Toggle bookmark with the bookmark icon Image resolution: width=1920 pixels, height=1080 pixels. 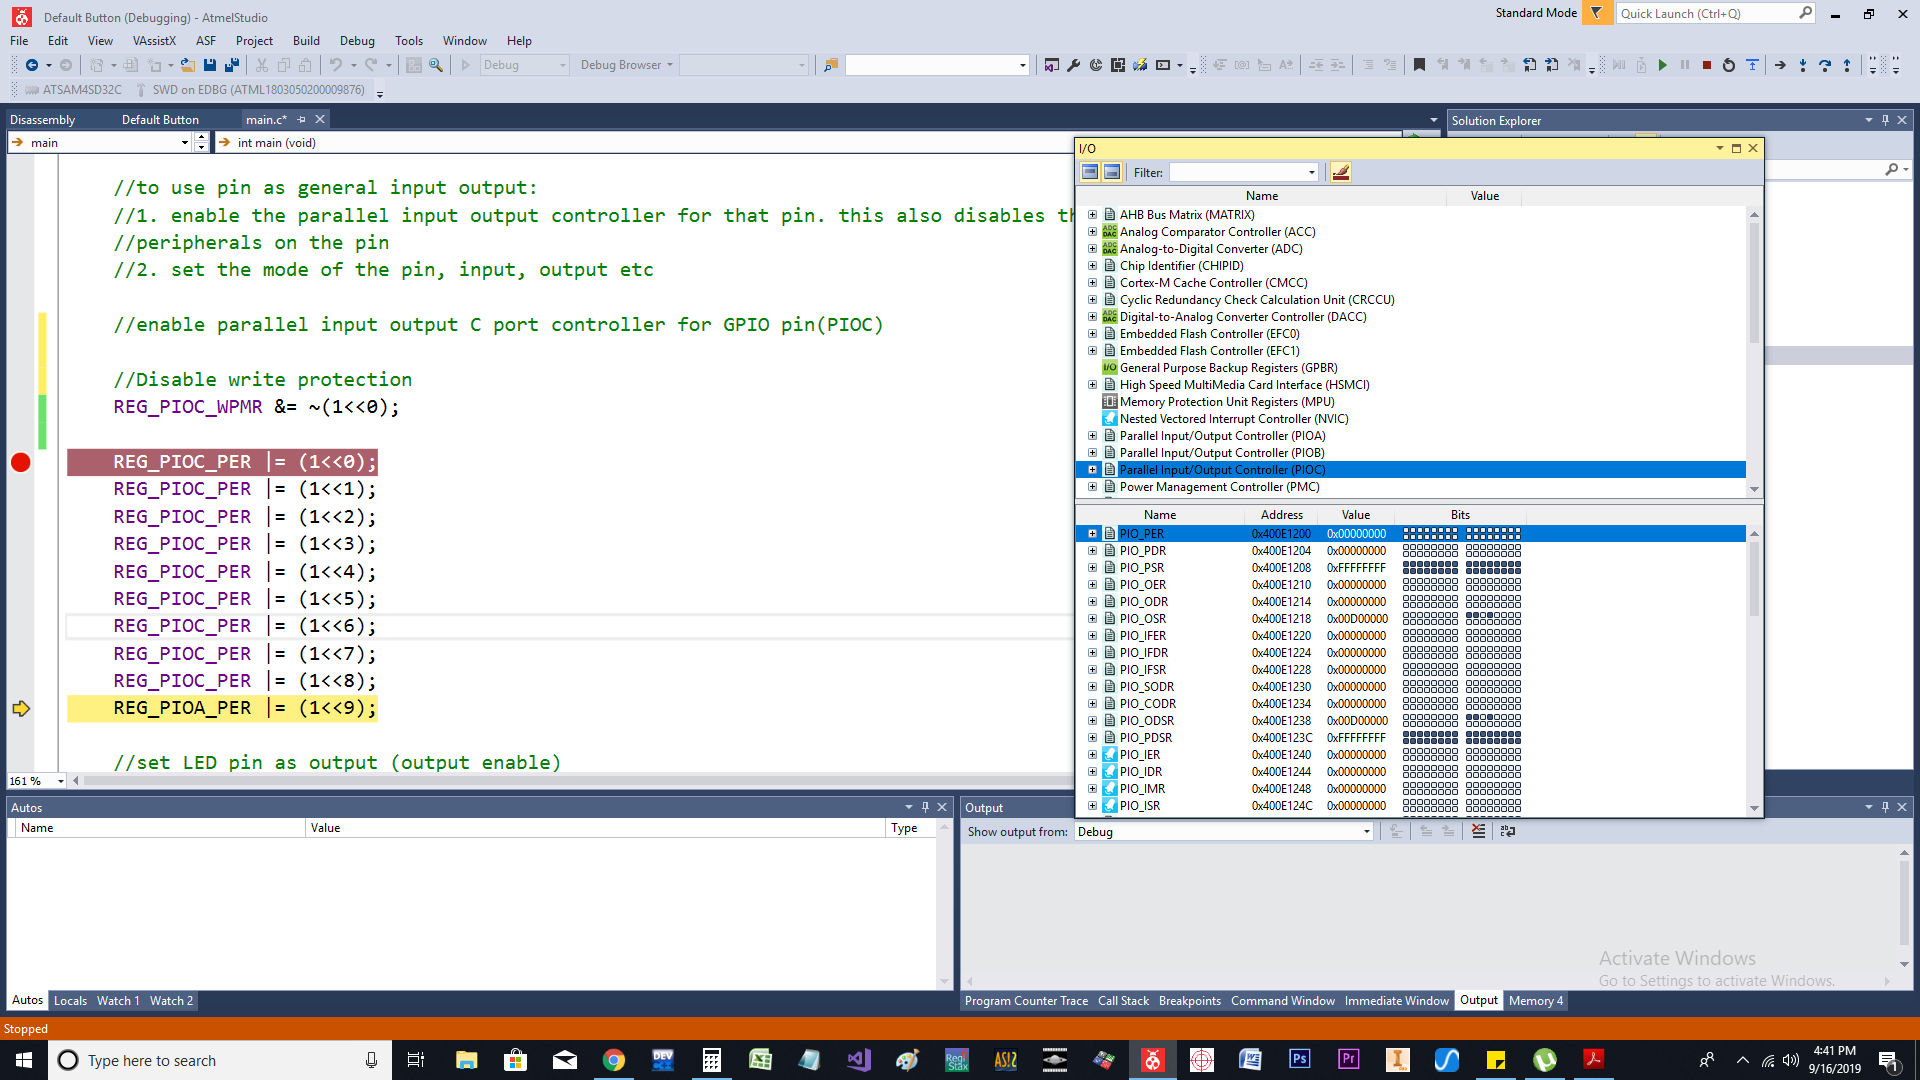coord(1419,65)
